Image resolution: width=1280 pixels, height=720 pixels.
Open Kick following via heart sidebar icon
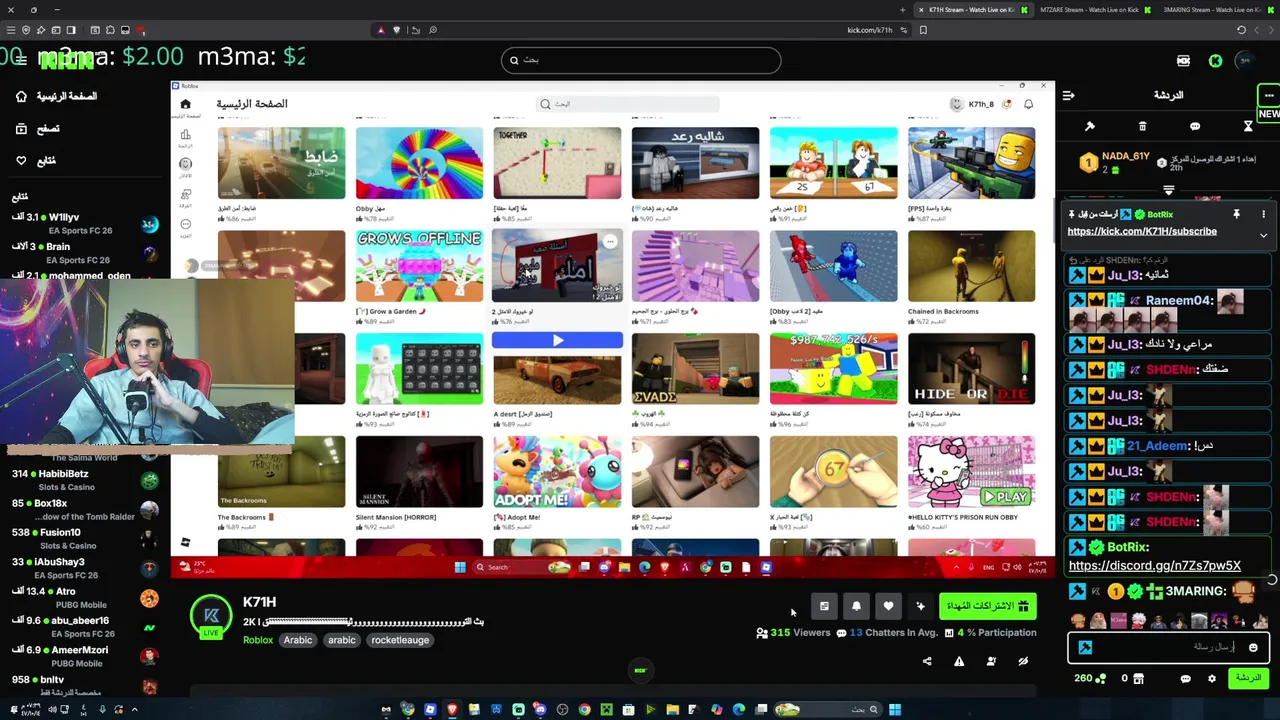coord(21,160)
